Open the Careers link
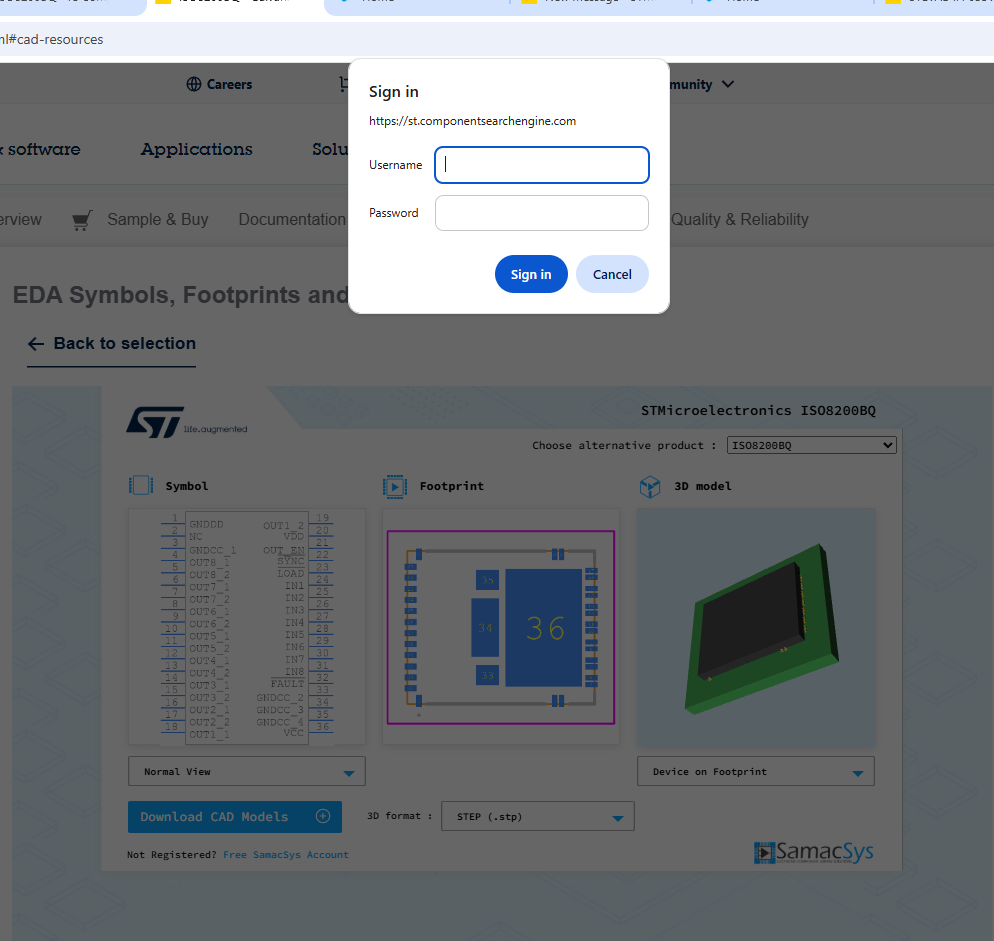The height and width of the screenshot is (941, 994). click(229, 84)
